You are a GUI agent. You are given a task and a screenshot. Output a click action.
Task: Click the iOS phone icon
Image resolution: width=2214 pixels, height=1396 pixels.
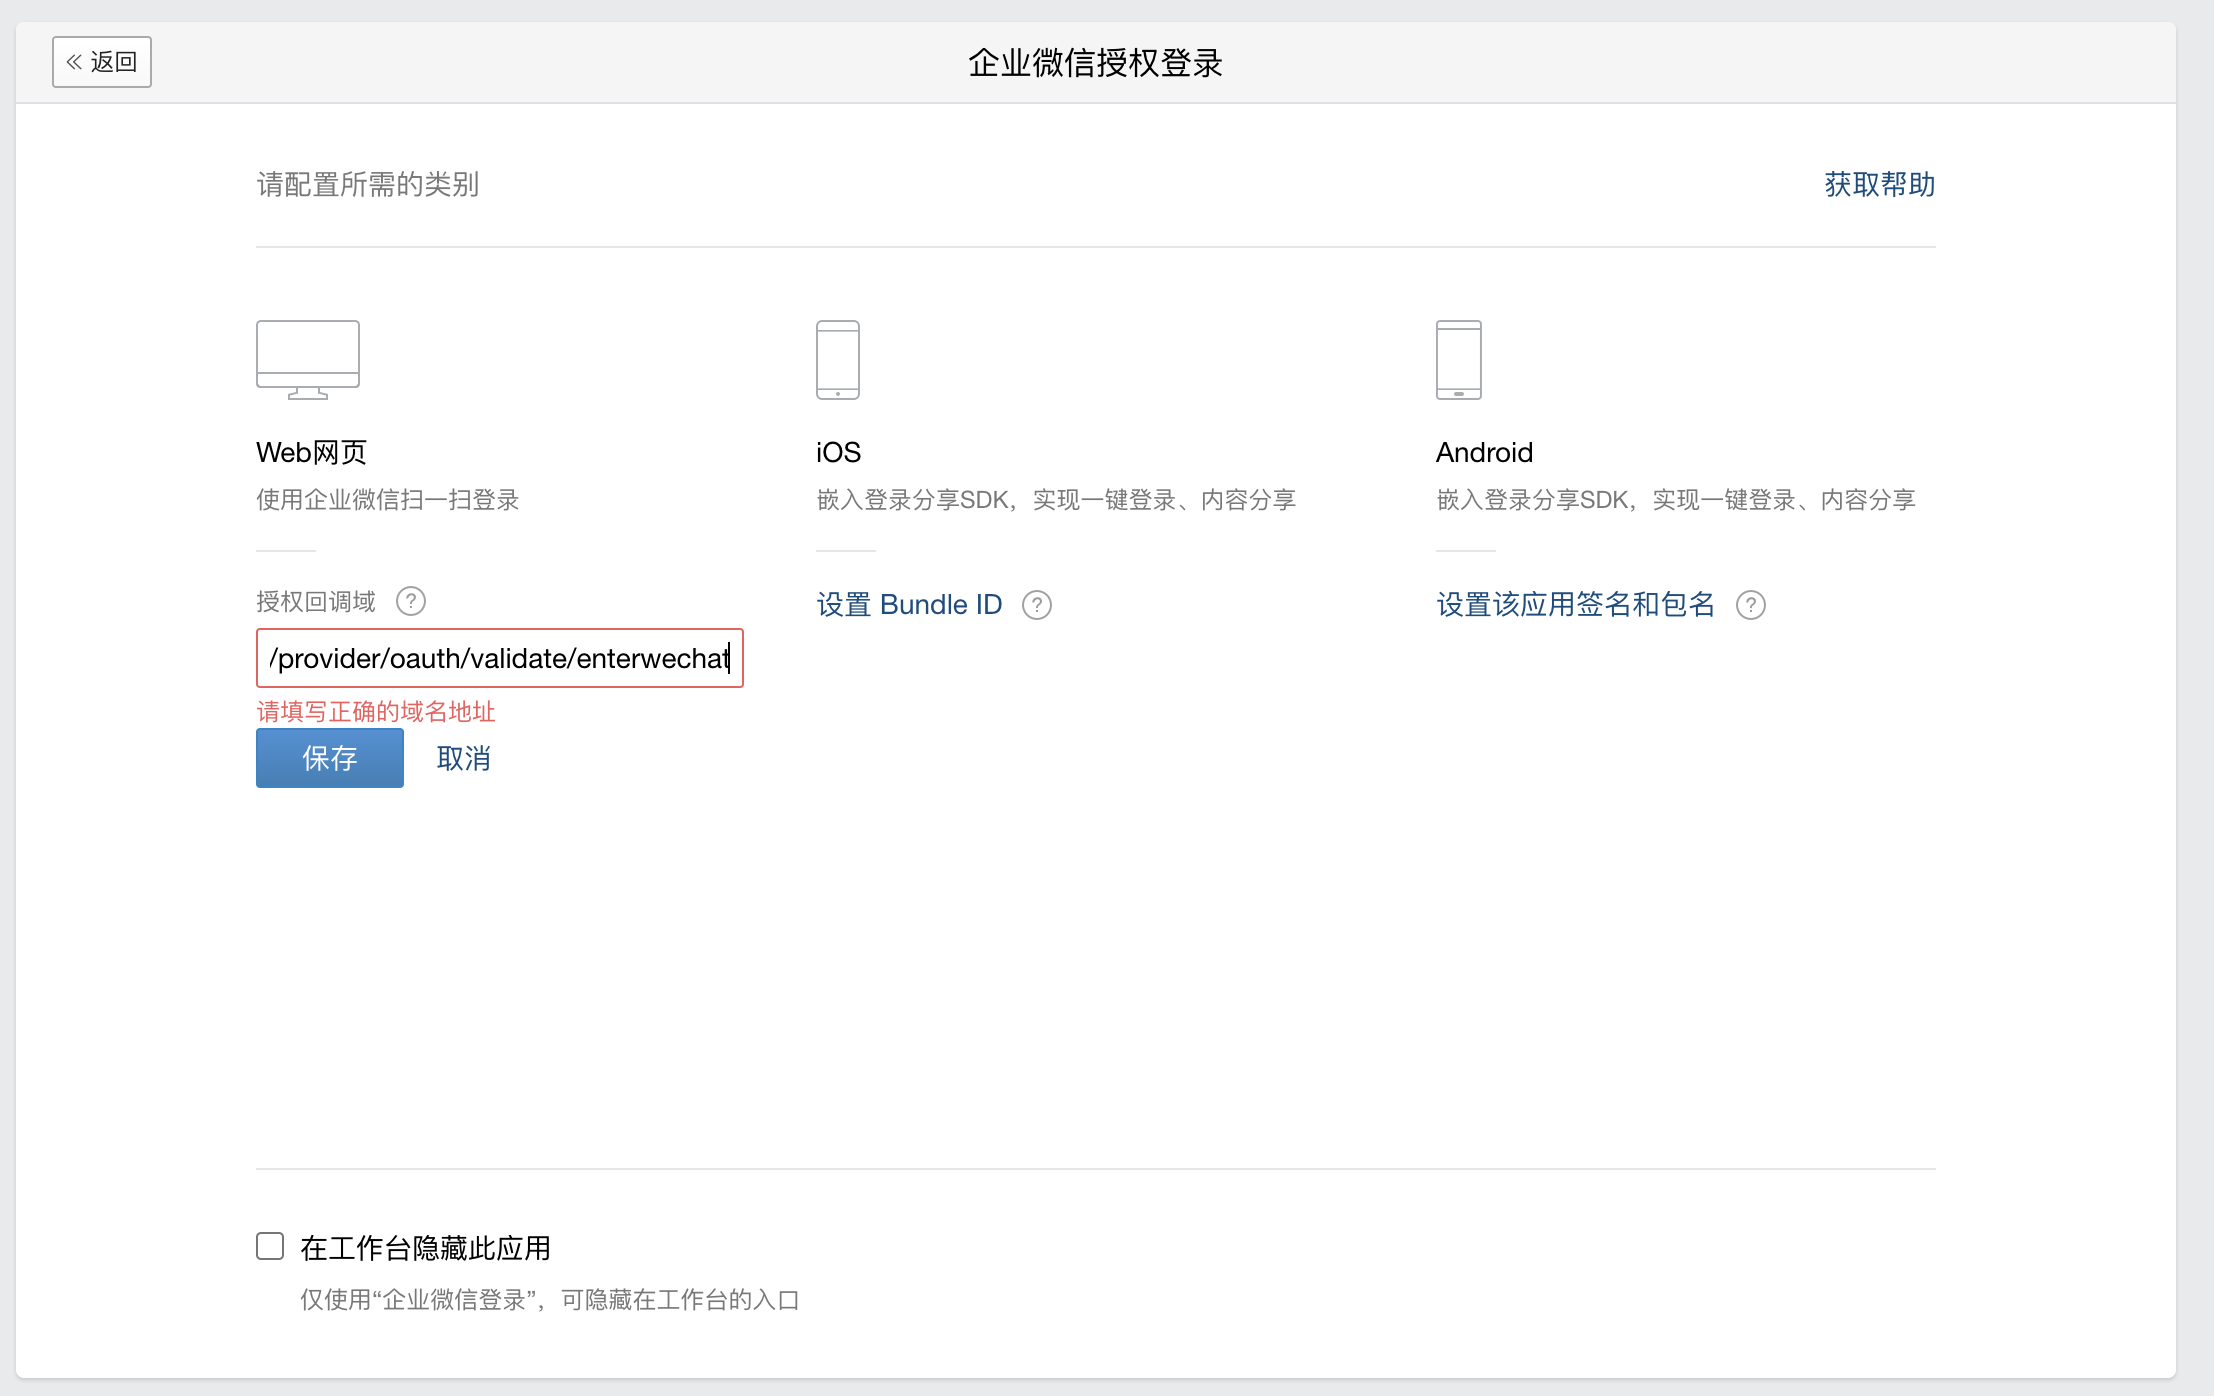tap(838, 360)
